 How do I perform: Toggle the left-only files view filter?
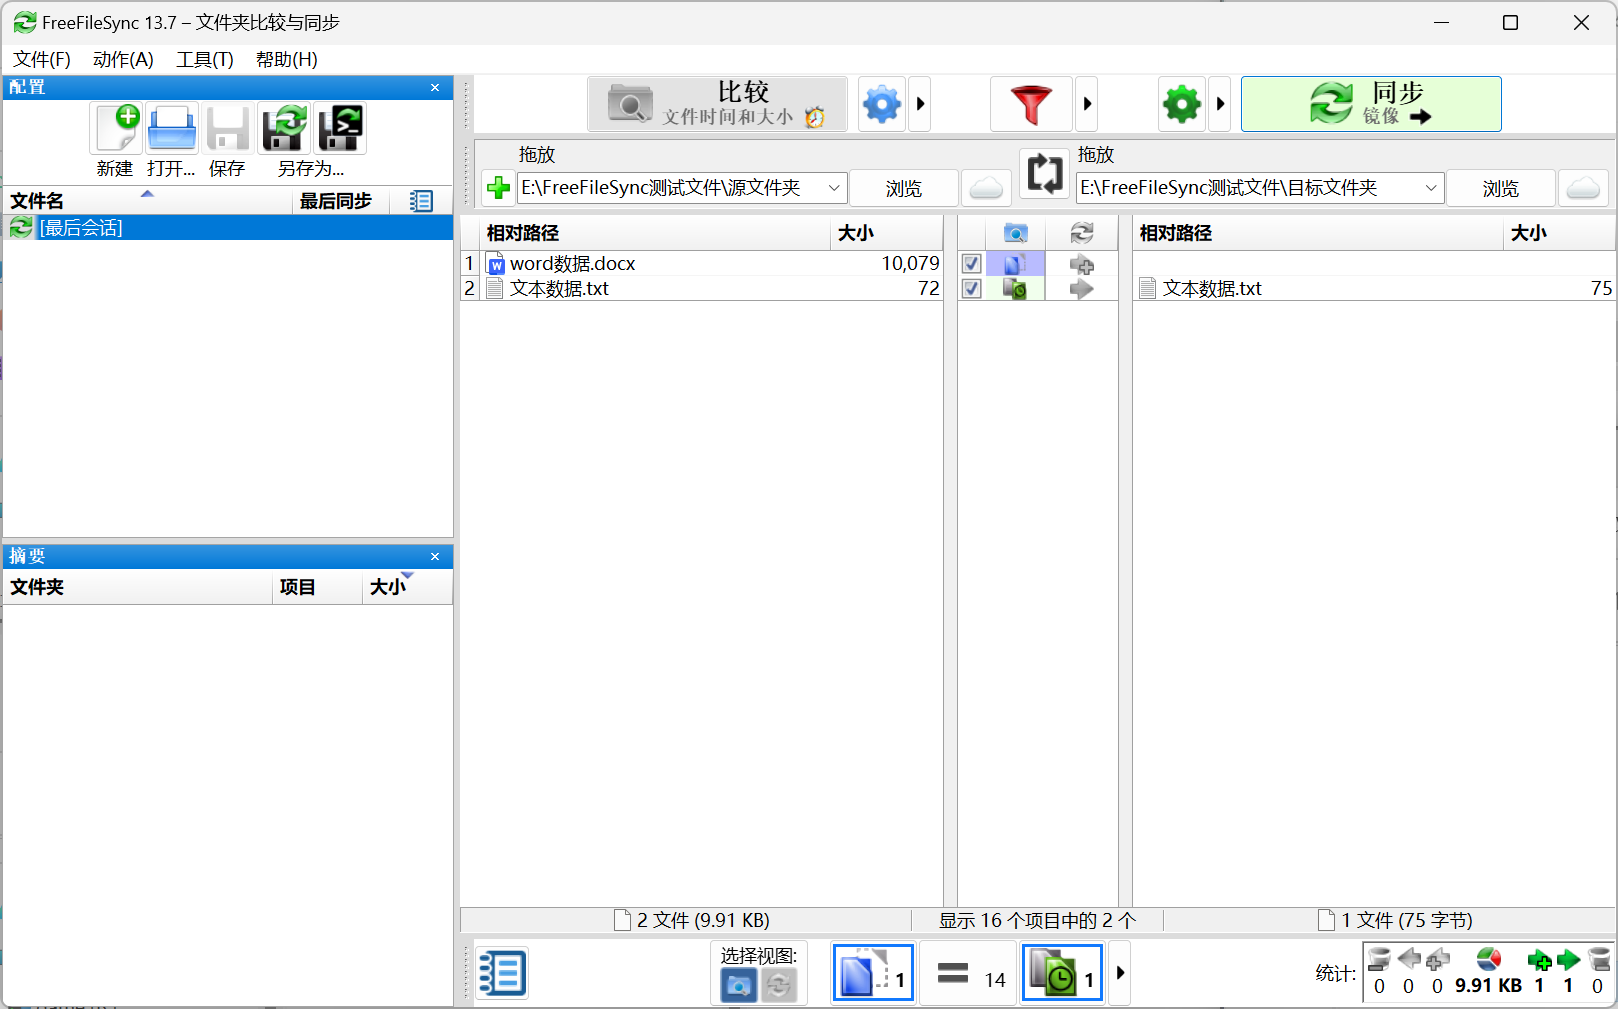pyautogui.click(x=873, y=972)
